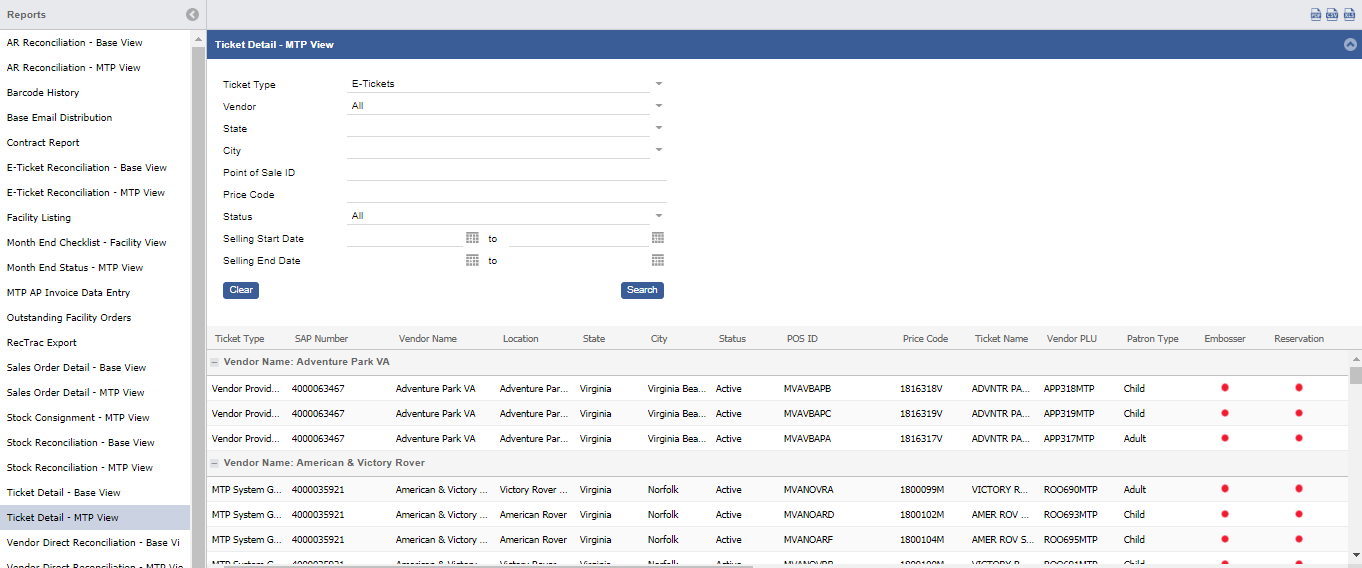Export the report as PDF
The width and height of the screenshot is (1362, 568).
click(x=1316, y=14)
